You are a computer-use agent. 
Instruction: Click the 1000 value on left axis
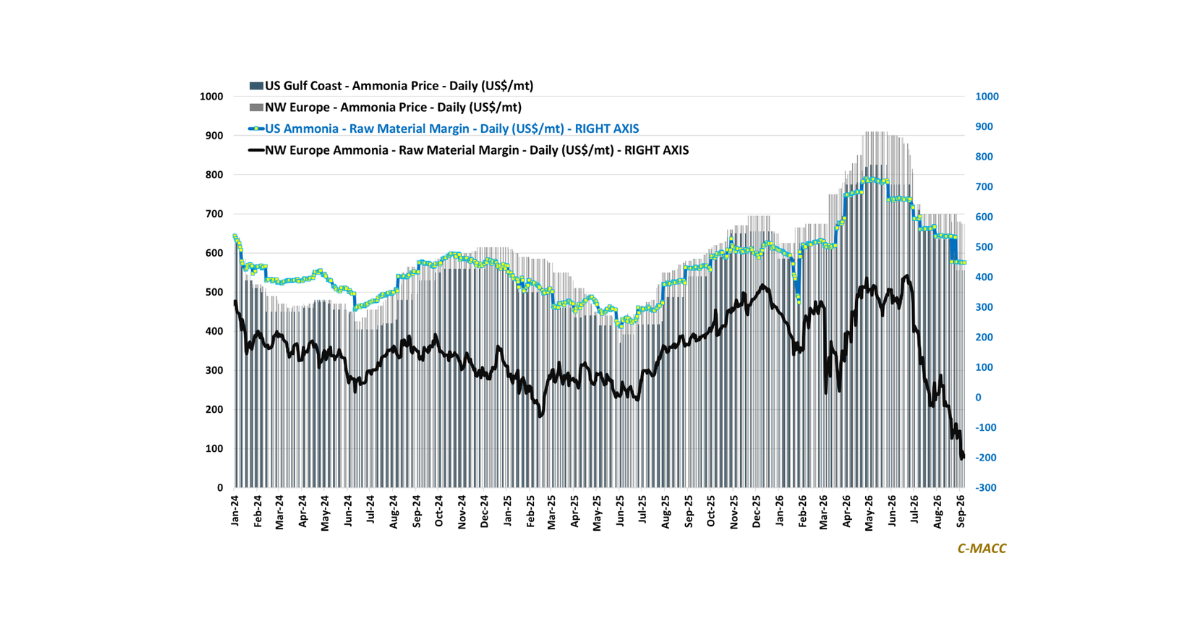coord(211,97)
